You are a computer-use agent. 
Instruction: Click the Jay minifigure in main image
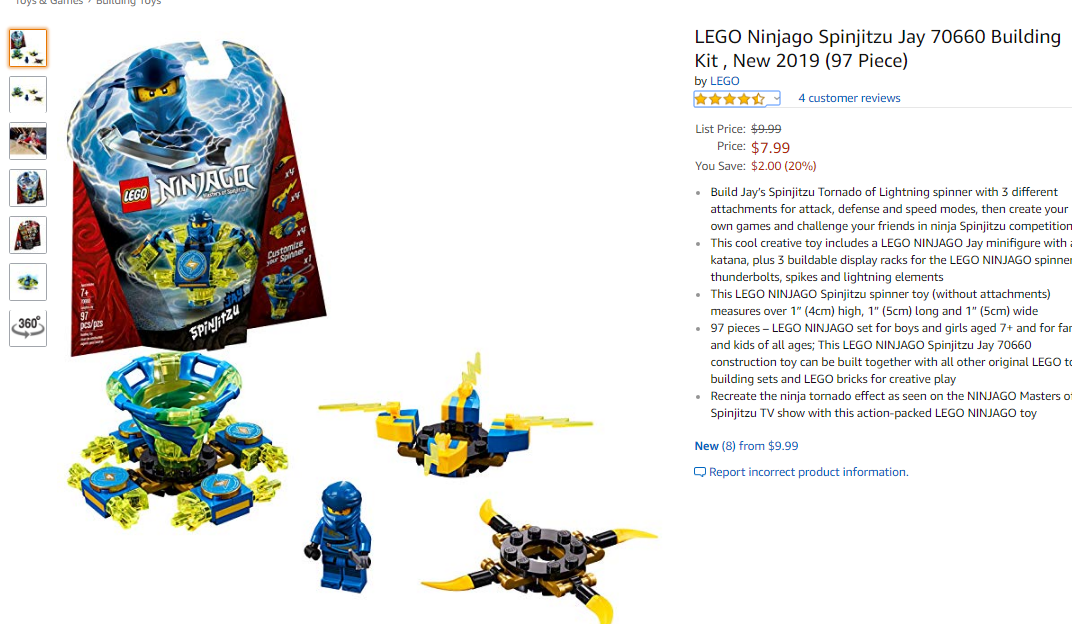tap(339, 536)
